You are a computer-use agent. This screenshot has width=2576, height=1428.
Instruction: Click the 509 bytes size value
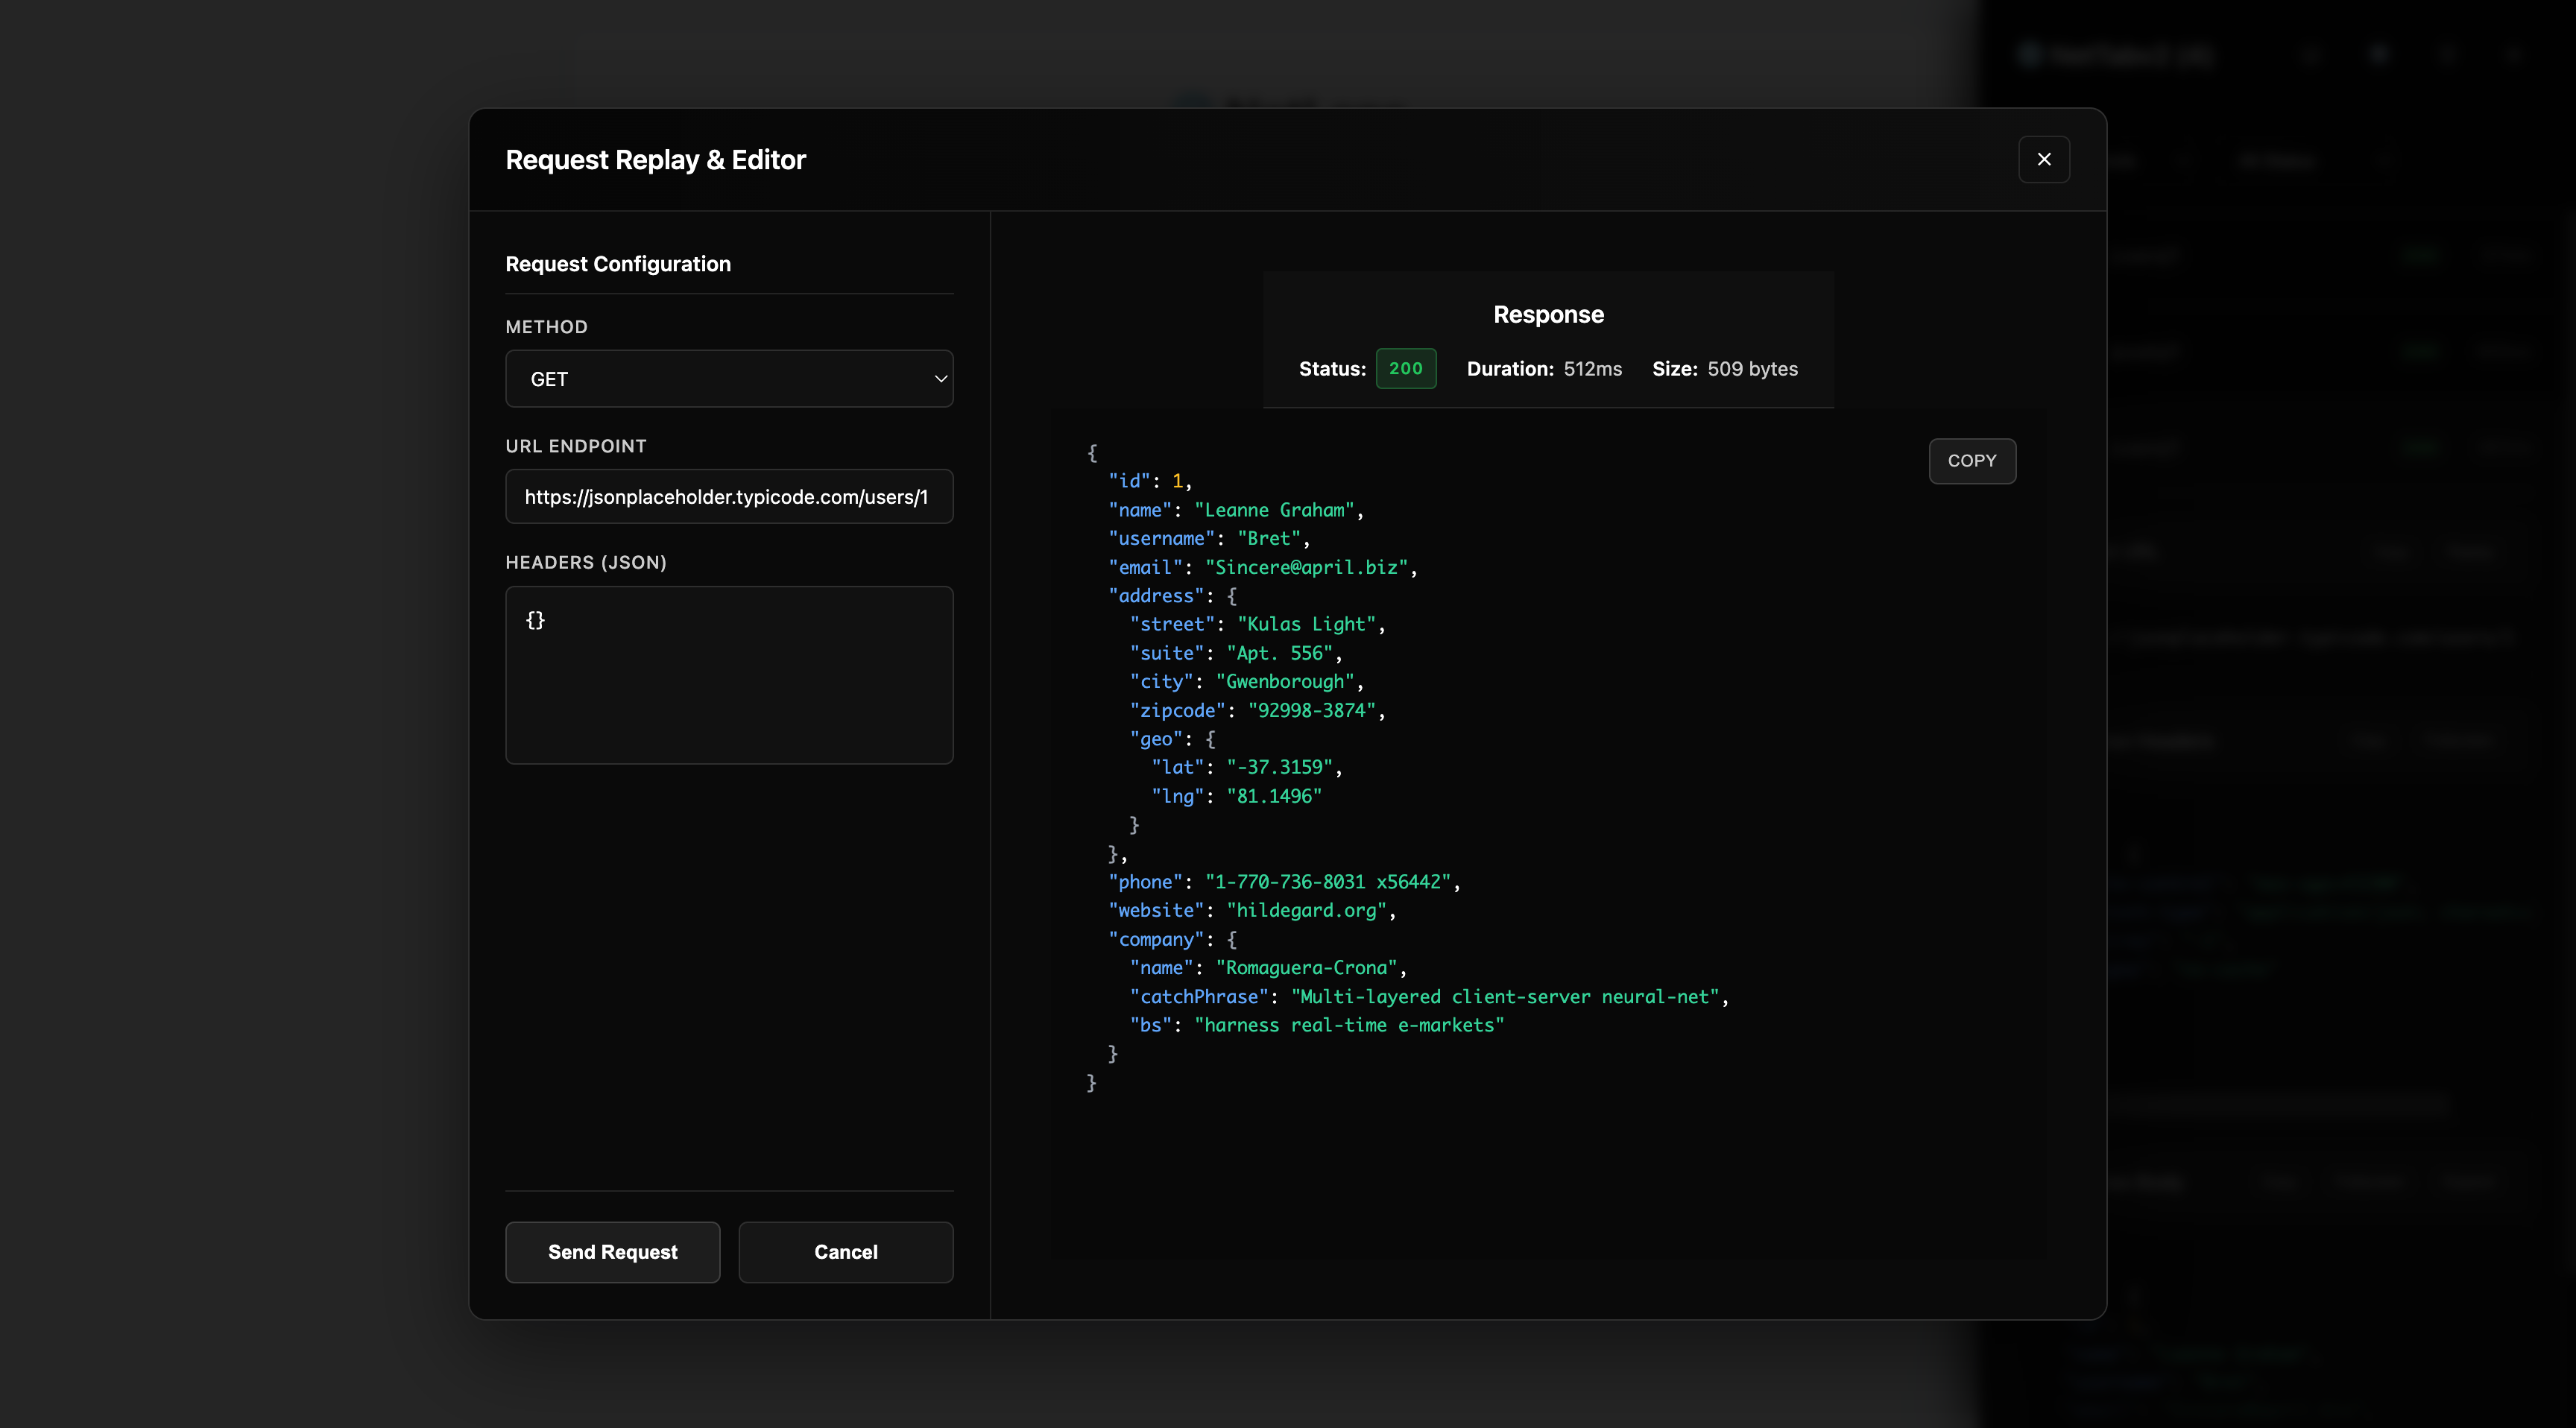(x=1752, y=369)
